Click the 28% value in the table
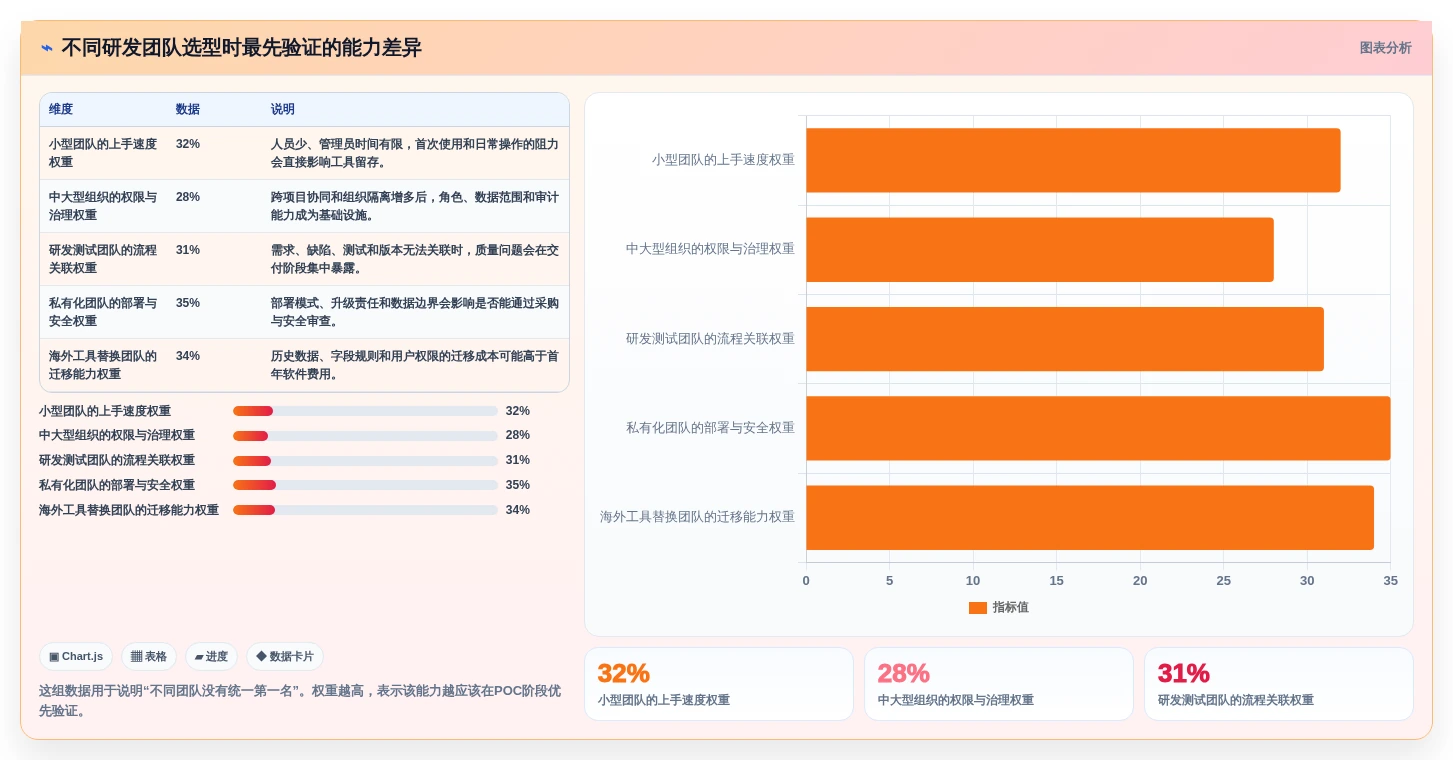The height and width of the screenshot is (760, 1453). point(188,197)
